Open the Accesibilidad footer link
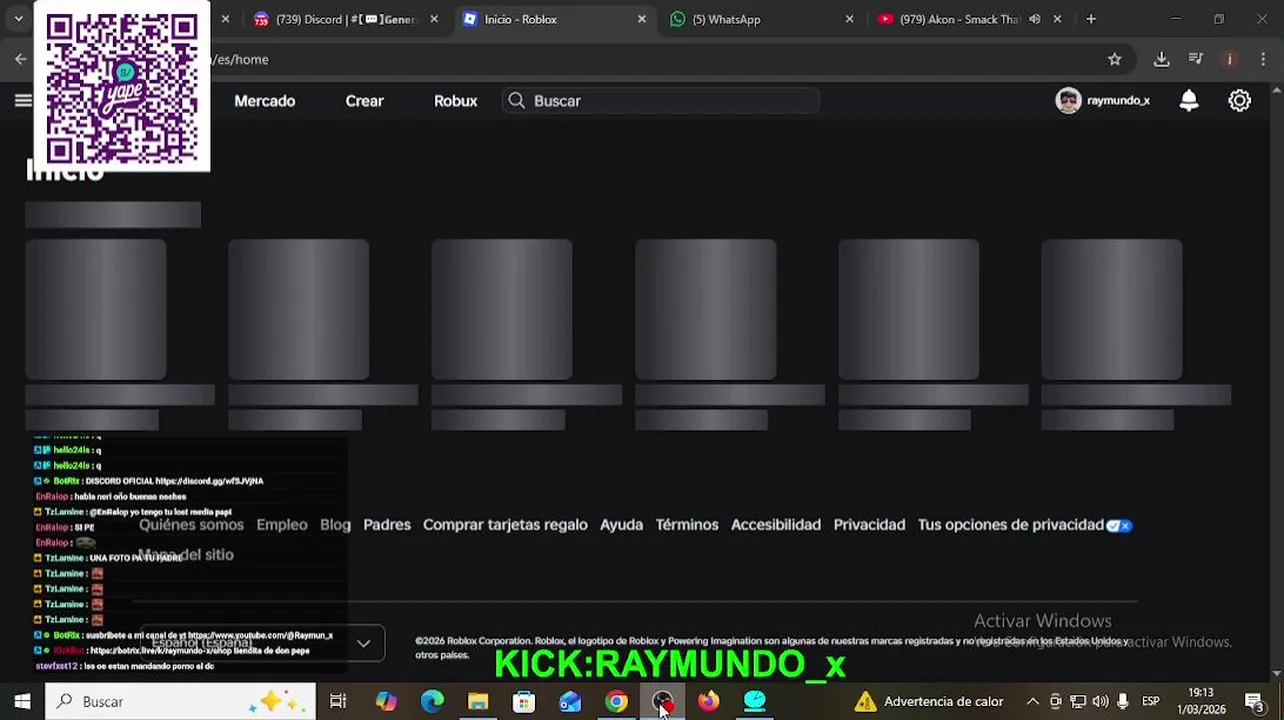1284x720 pixels. (776, 524)
